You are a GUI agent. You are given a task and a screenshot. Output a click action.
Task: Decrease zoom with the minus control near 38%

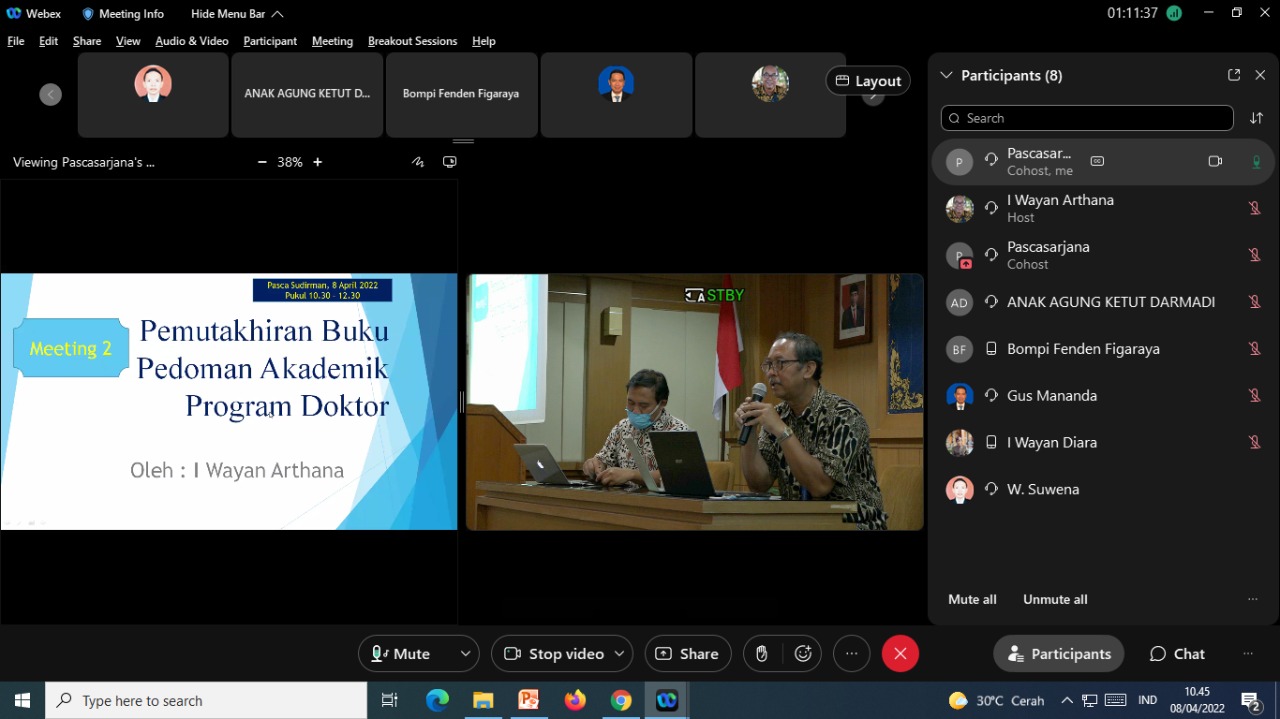pyautogui.click(x=261, y=161)
